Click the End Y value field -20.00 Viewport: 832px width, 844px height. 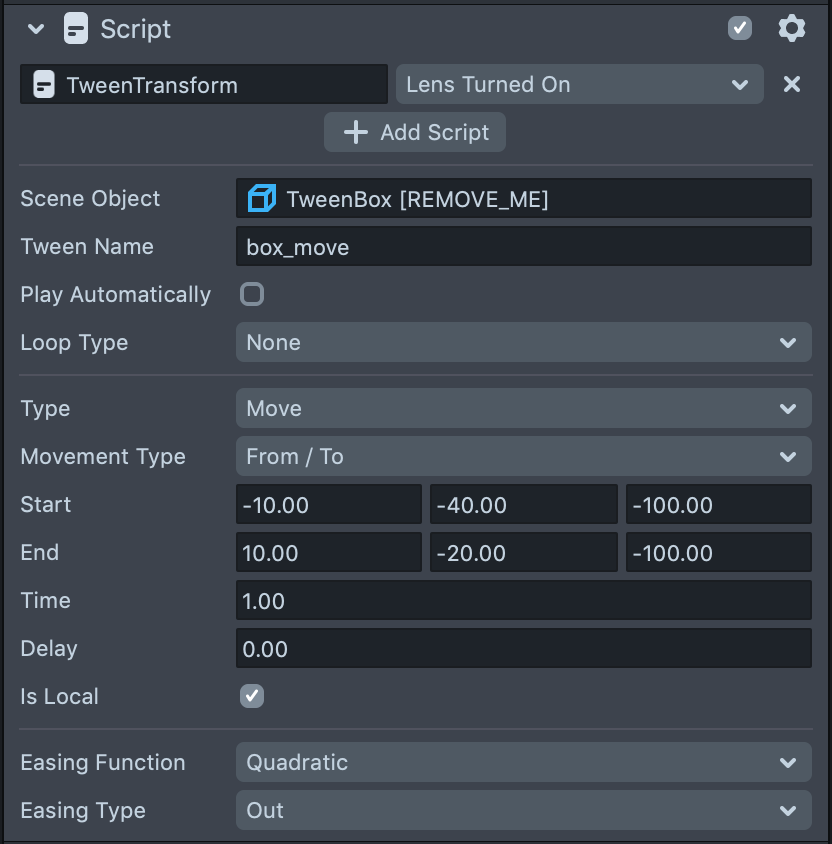[x=523, y=553]
